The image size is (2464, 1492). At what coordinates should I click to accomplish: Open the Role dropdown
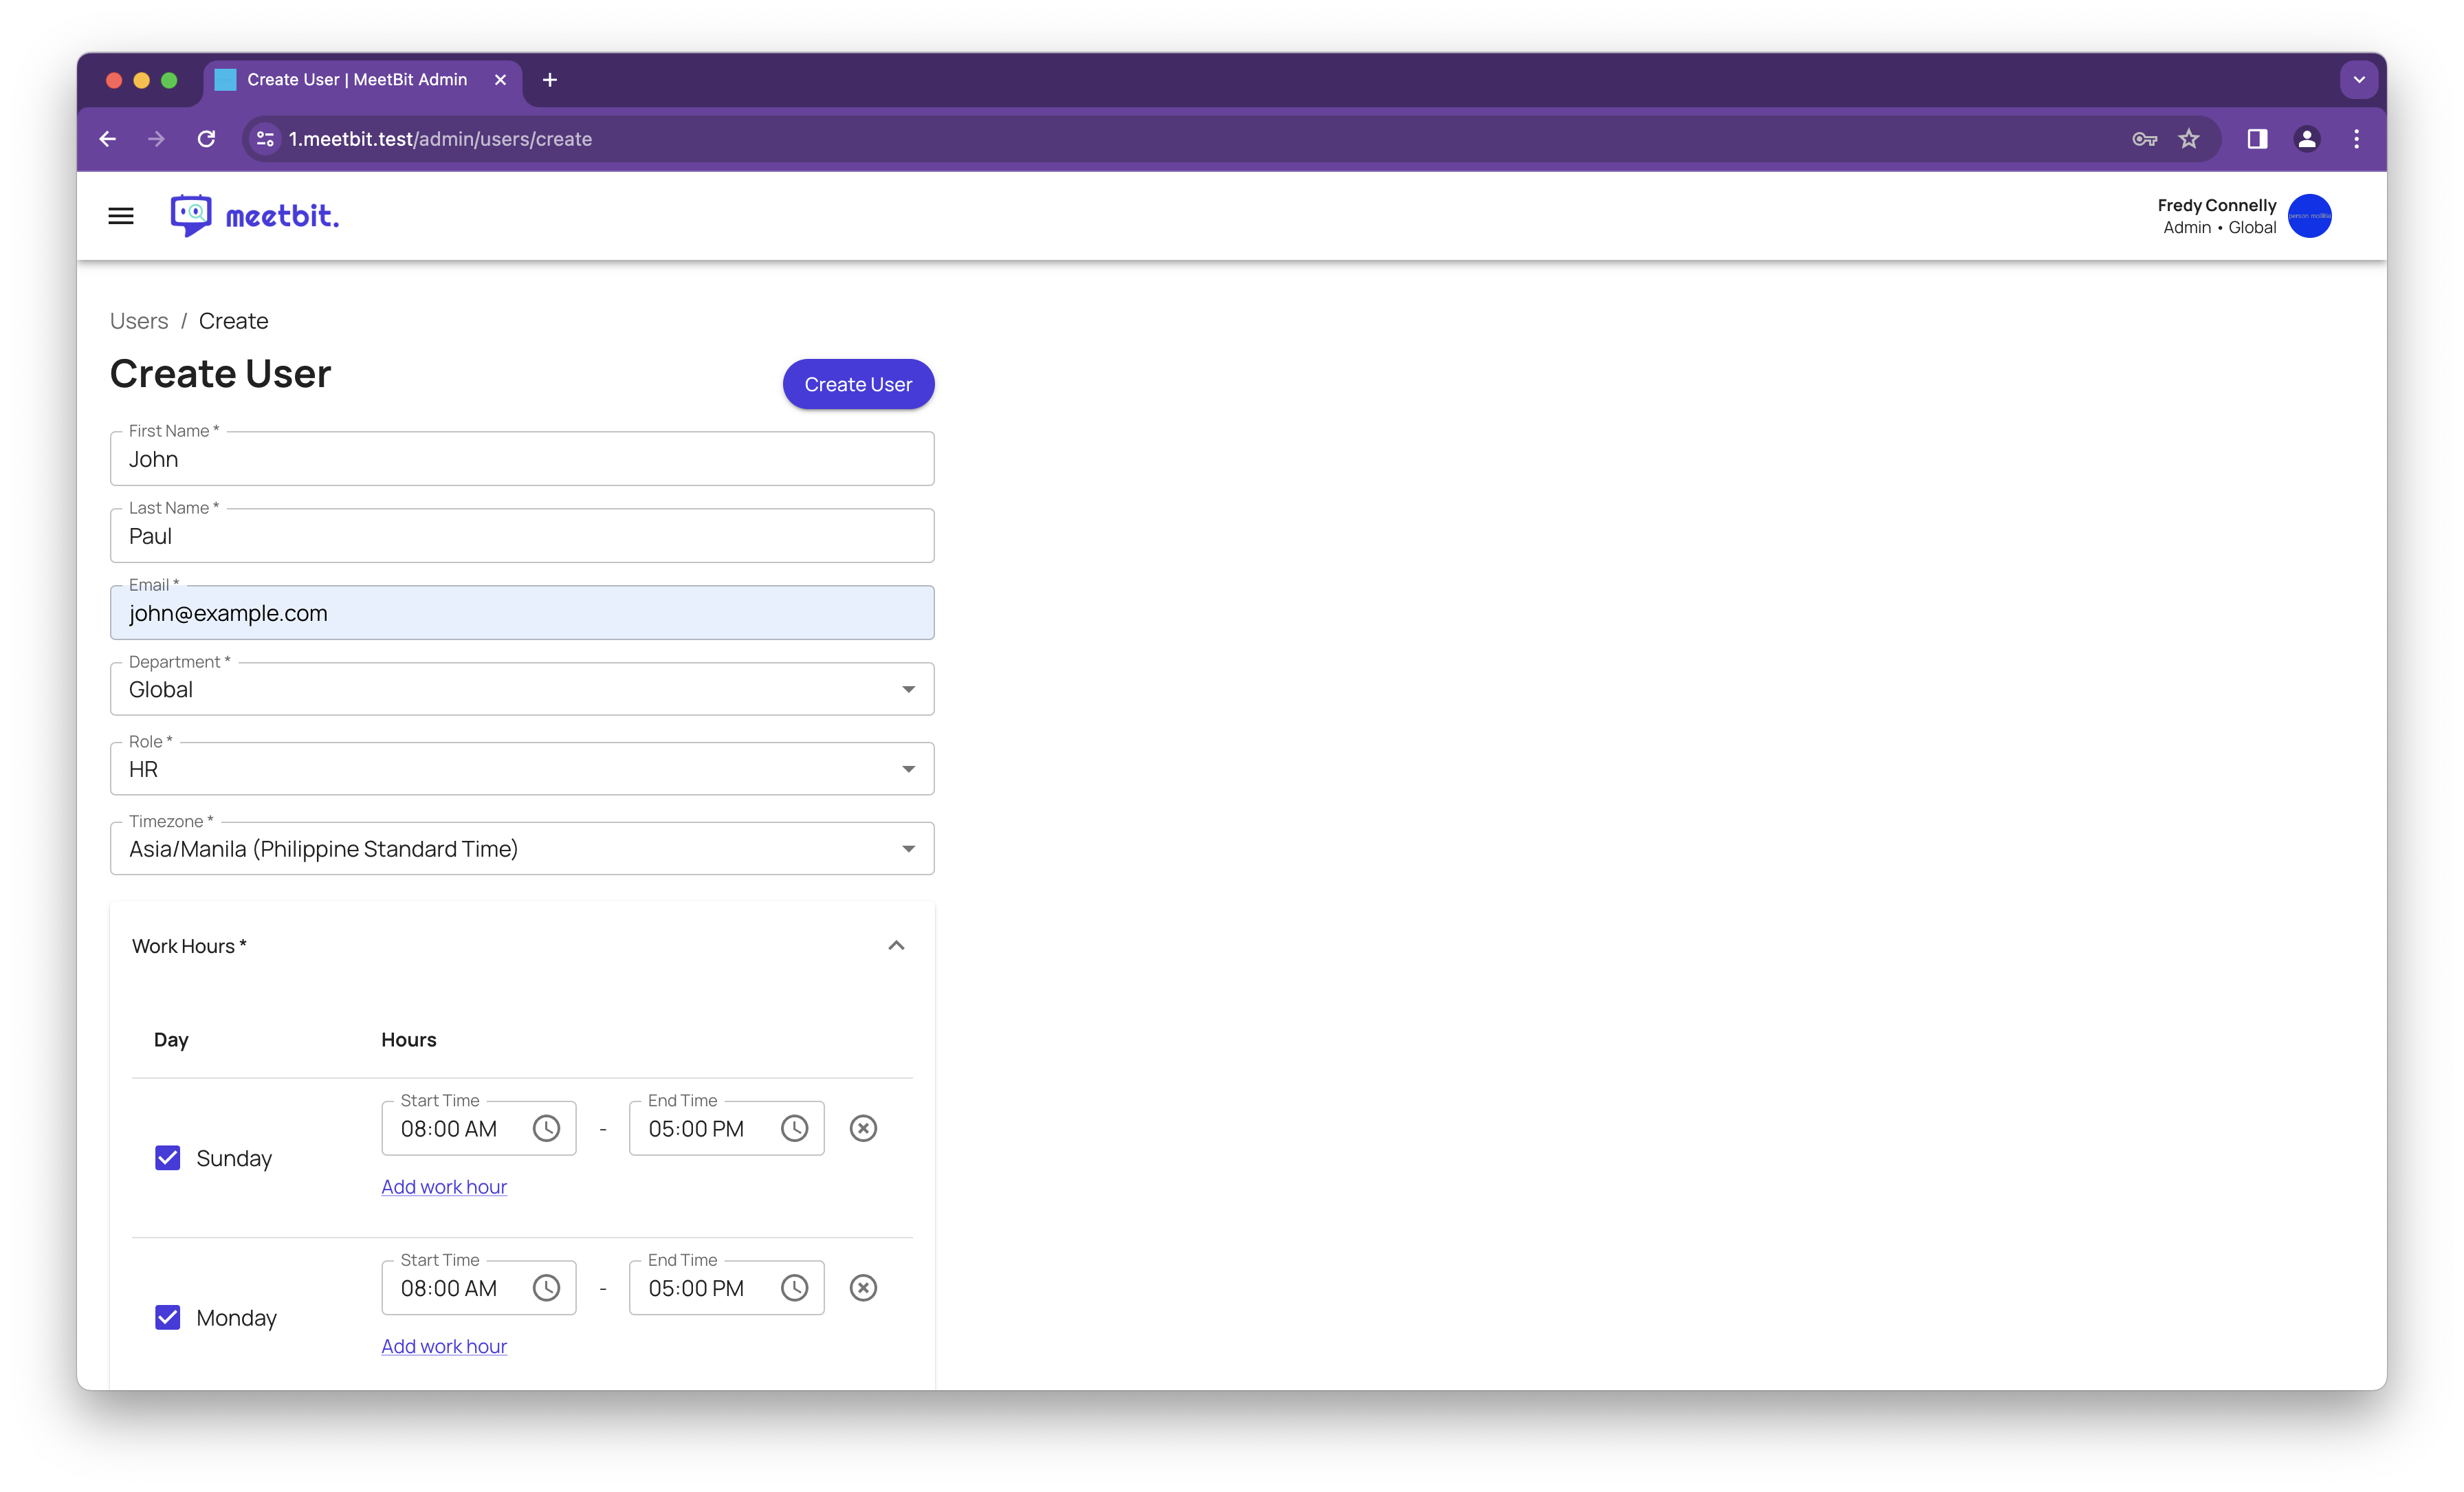click(522, 769)
